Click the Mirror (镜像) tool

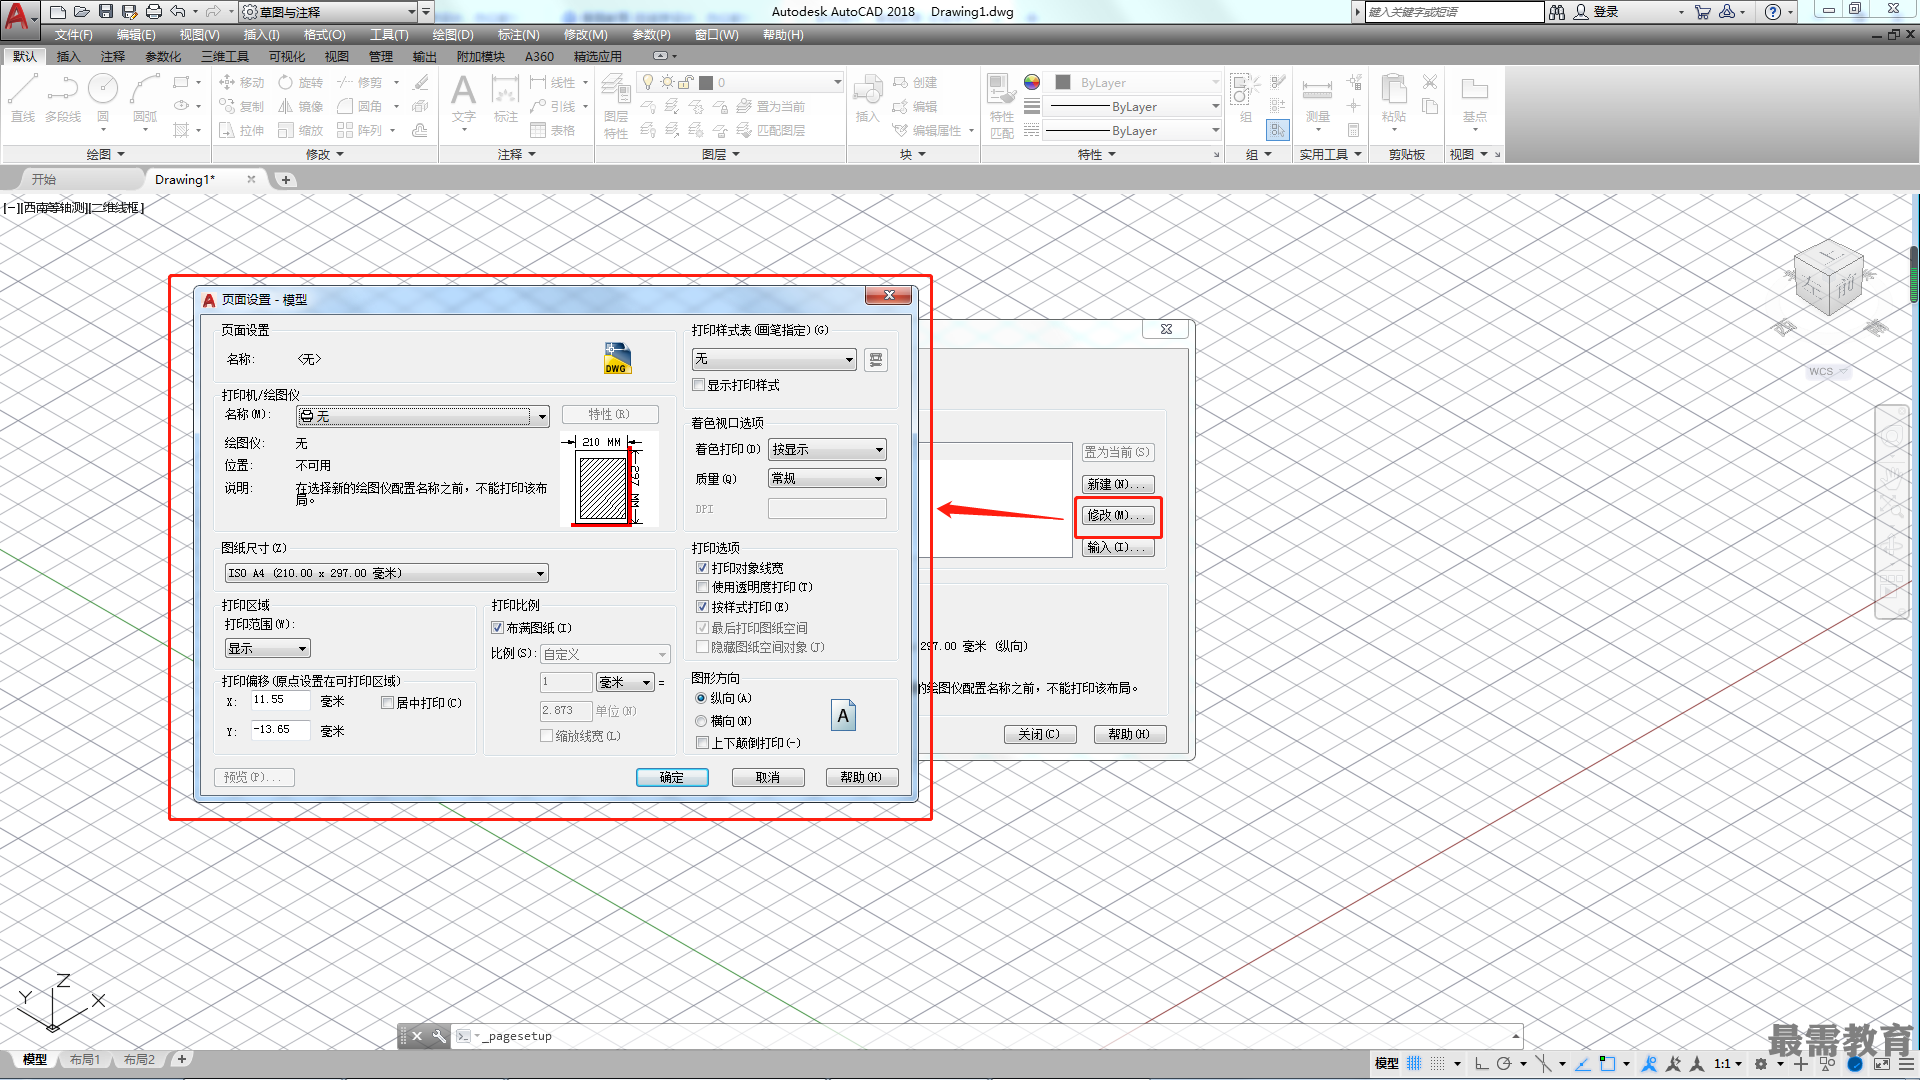tap(301, 106)
